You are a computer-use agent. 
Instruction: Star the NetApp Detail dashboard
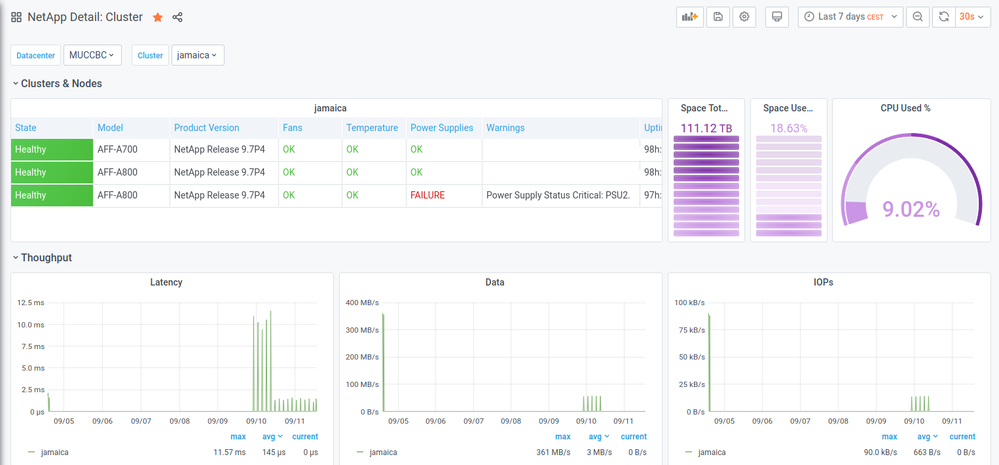point(158,17)
